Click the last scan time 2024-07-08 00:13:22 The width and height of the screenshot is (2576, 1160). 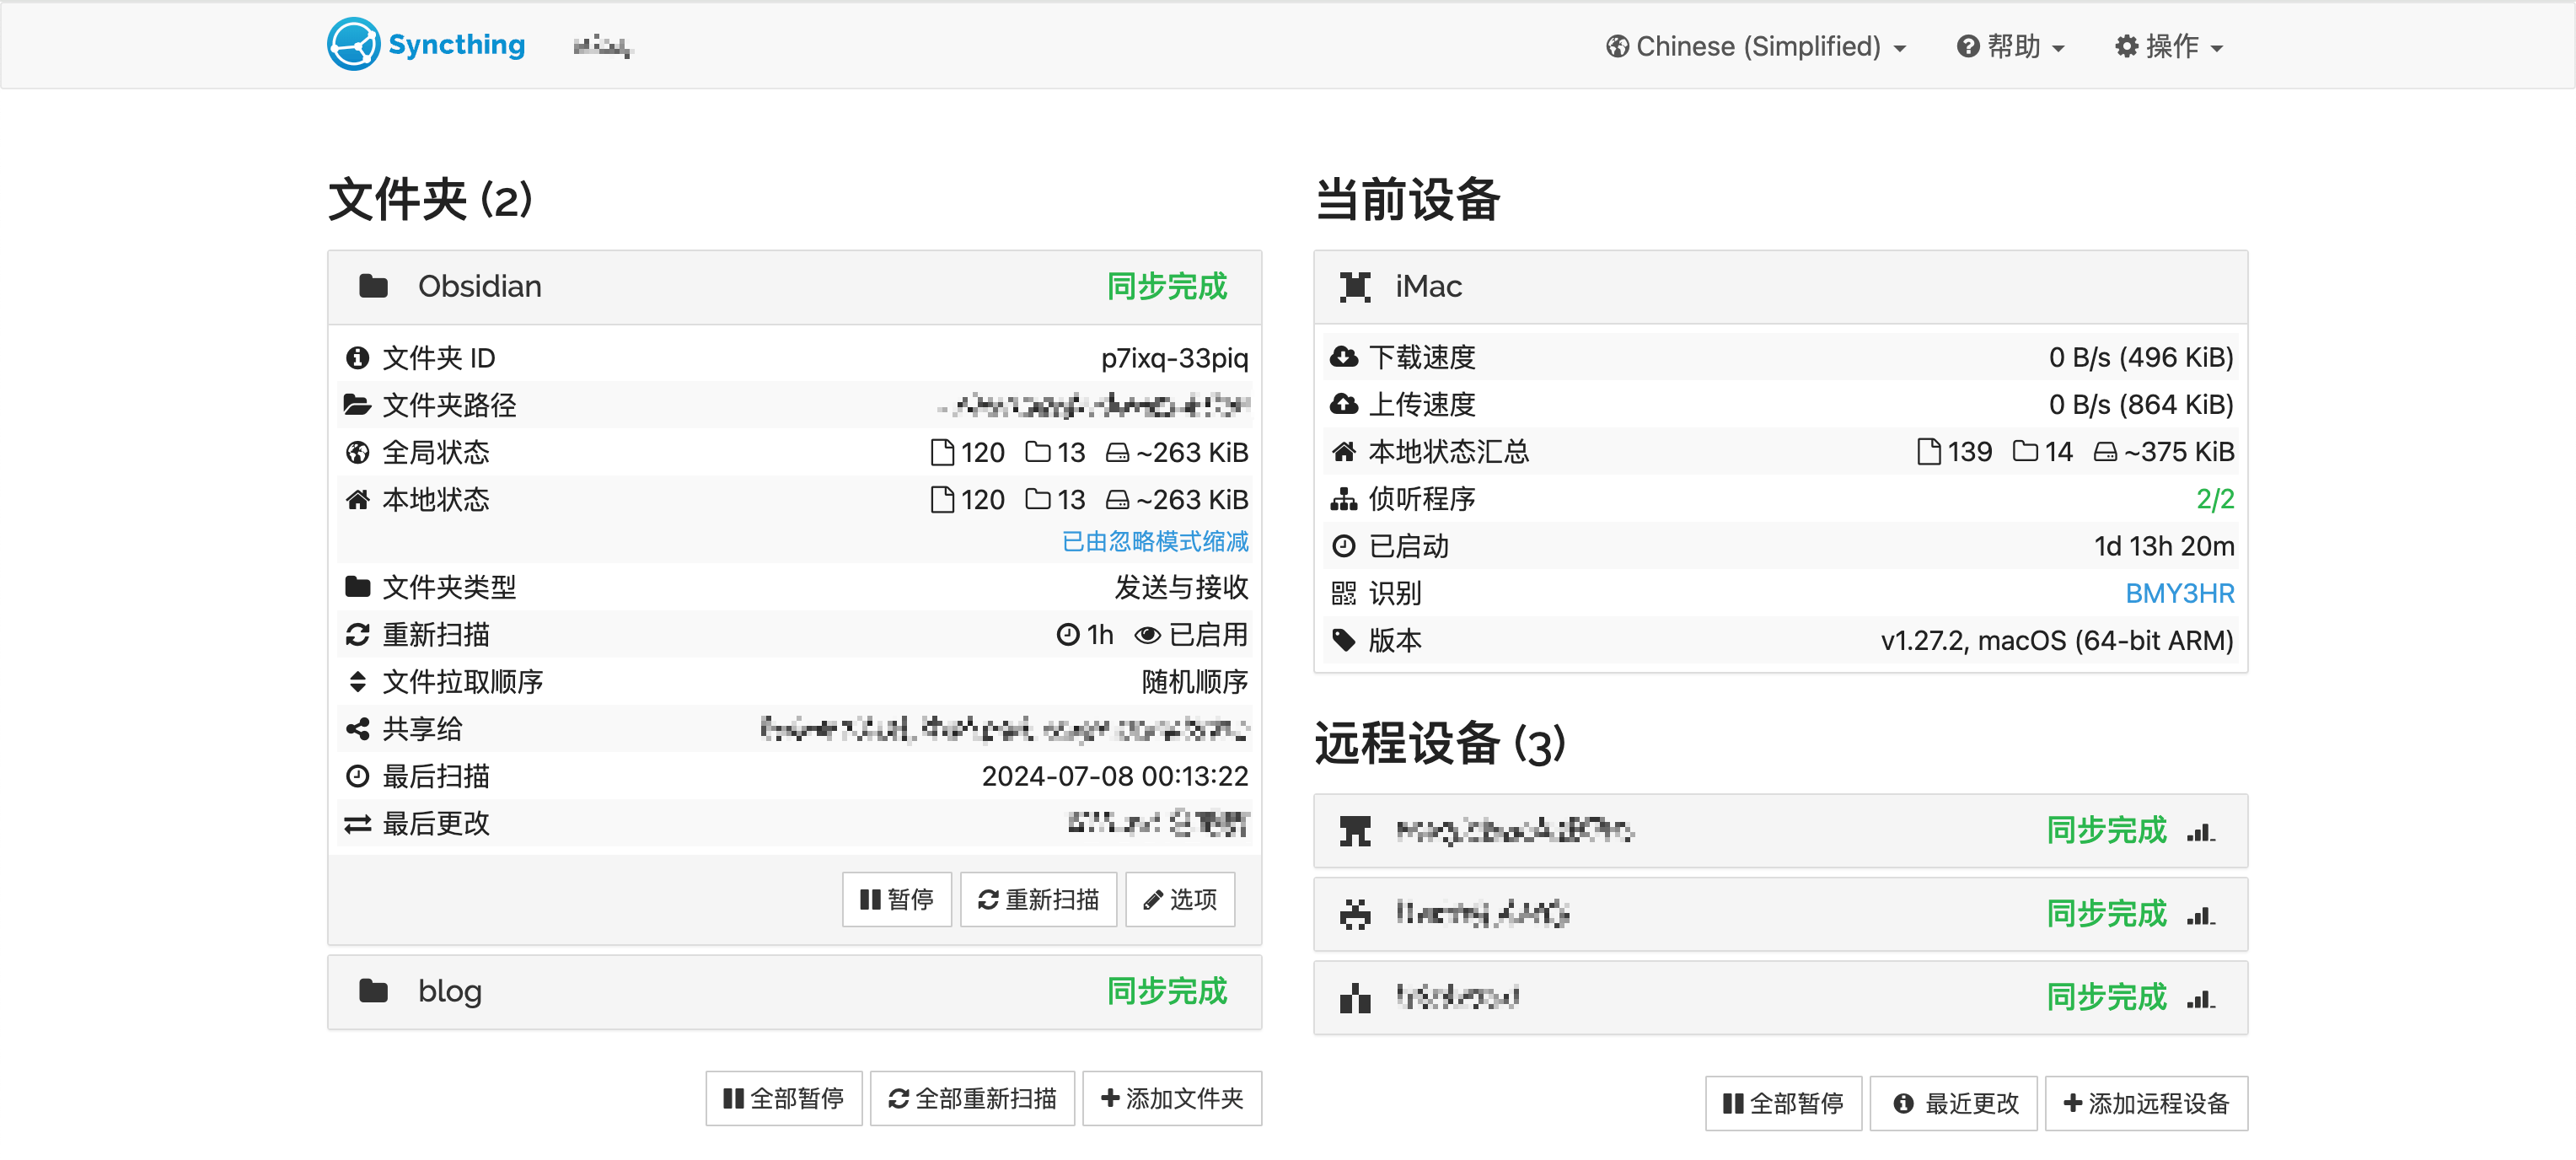[x=1114, y=776]
